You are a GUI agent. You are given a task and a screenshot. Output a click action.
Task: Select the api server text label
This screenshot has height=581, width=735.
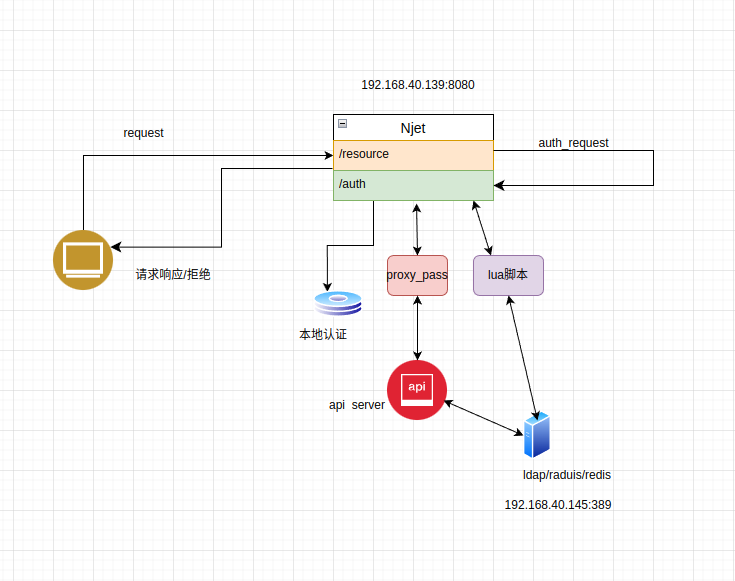pos(357,405)
